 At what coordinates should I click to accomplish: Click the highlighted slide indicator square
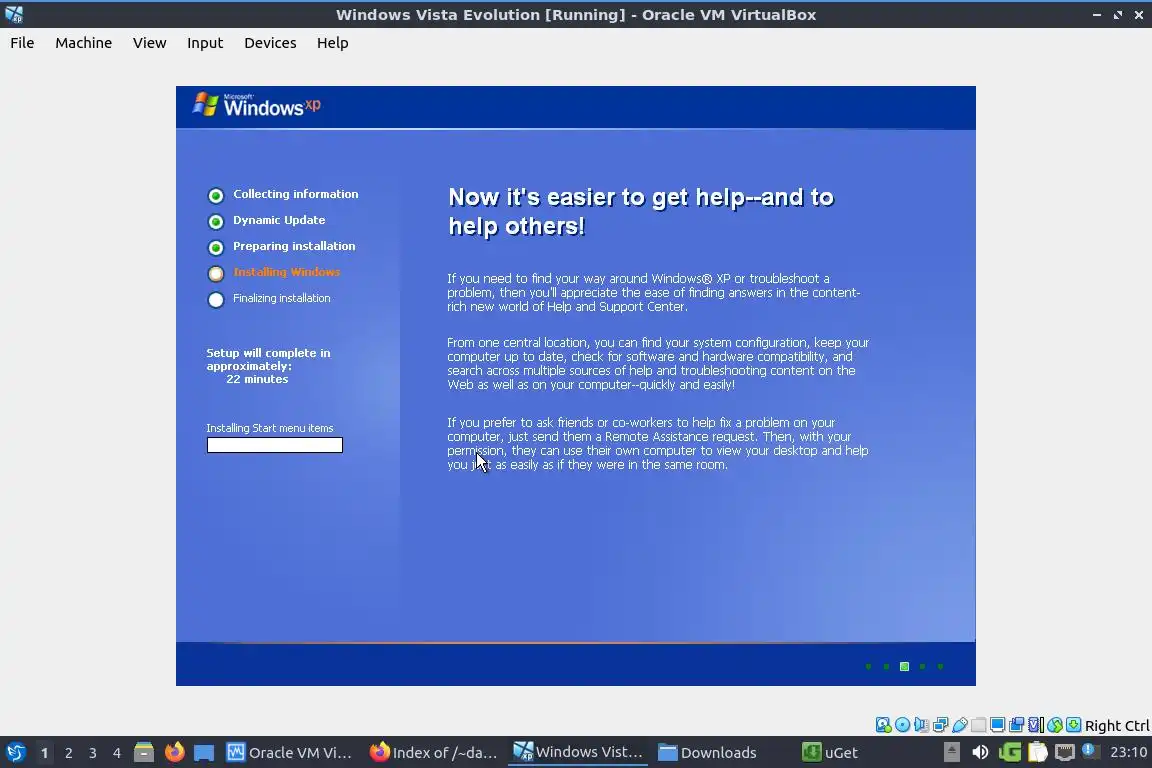[904, 667]
